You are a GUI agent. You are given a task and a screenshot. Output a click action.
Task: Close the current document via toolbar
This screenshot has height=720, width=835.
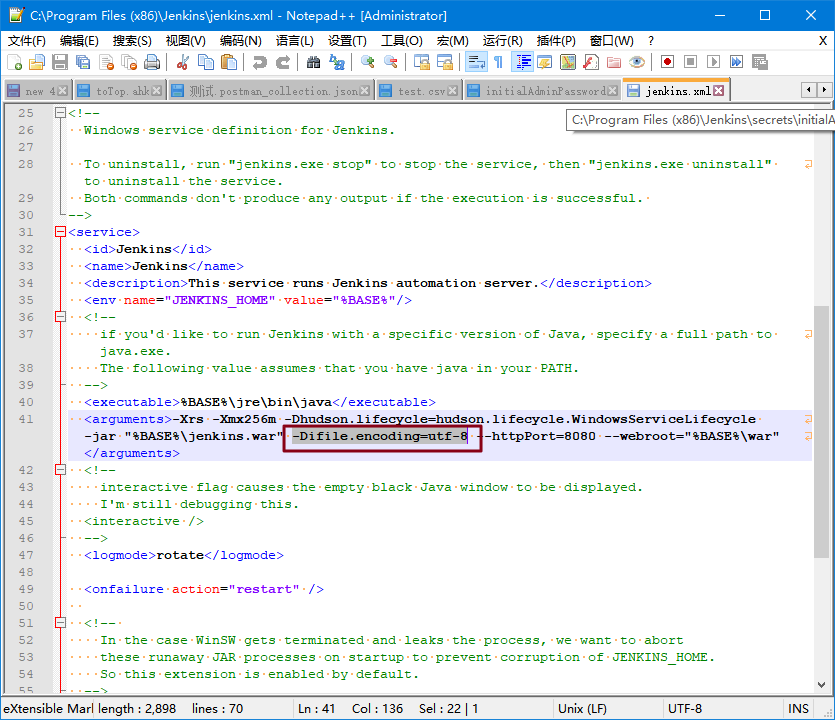pos(107,62)
